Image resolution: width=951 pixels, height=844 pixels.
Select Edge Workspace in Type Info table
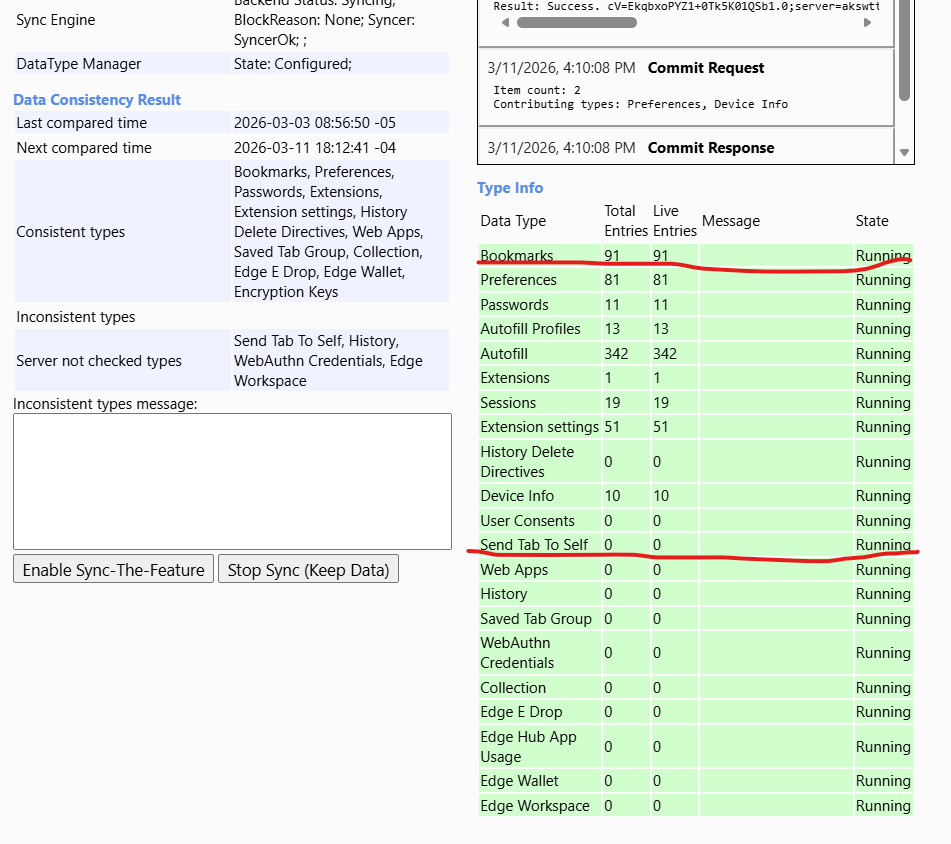pos(535,806)
